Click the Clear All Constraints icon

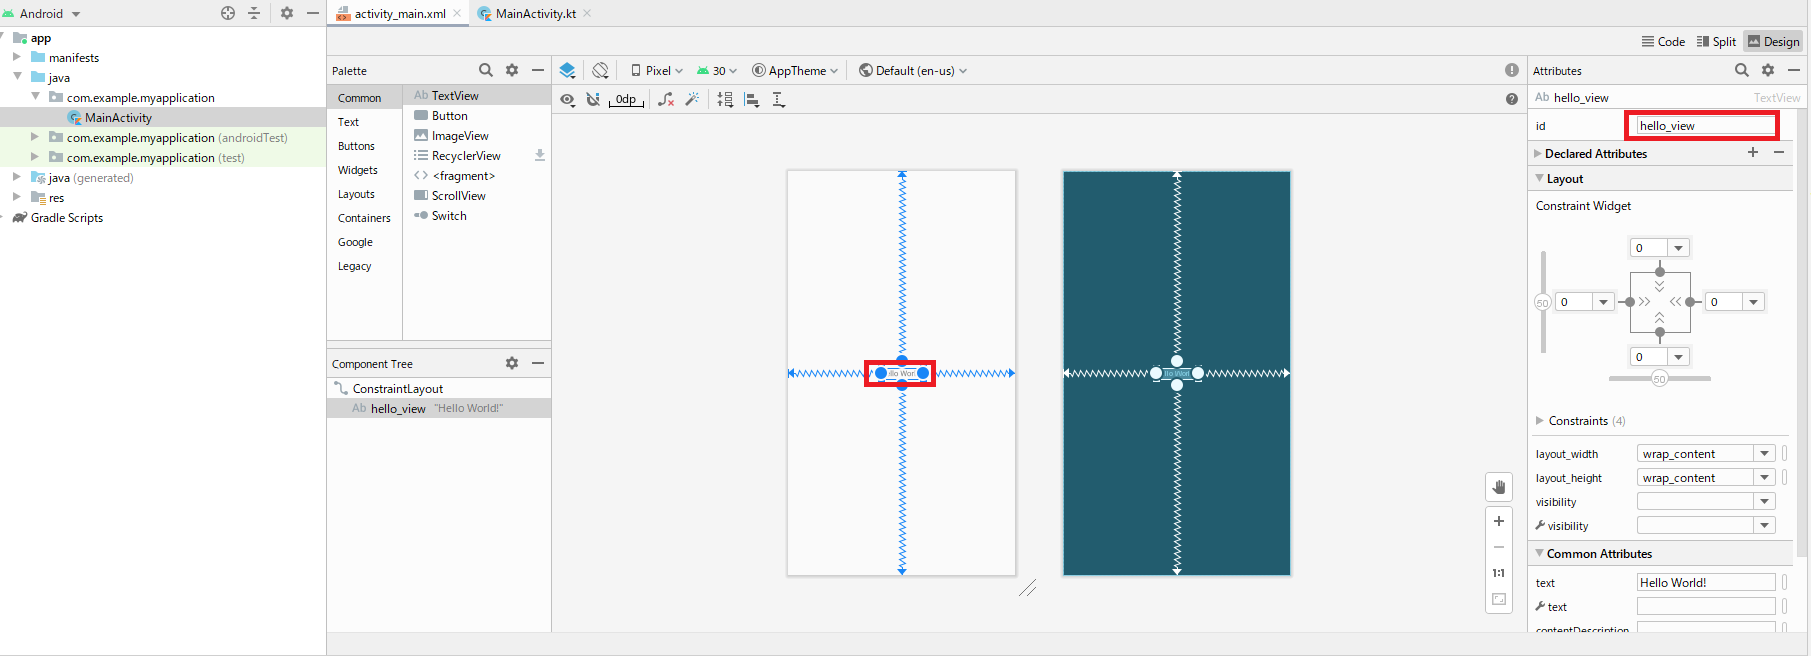pyautogui.click(x=666, y=99)
